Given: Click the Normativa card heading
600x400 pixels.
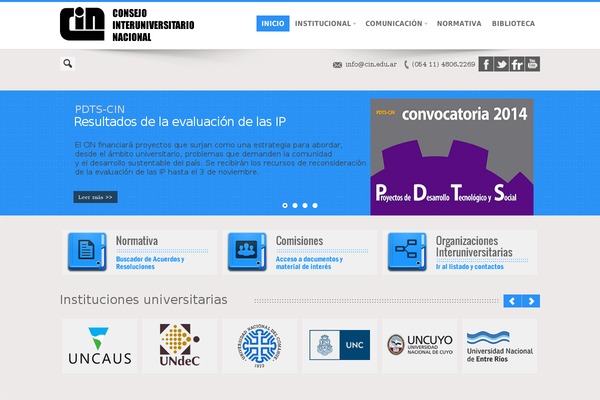Looking at the screenshot, I should (137, 241).
